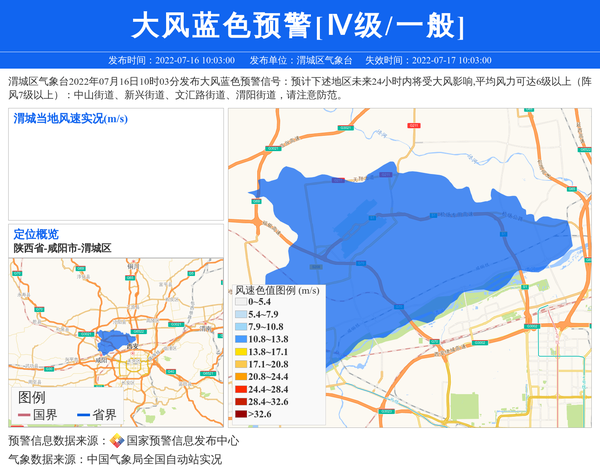Click the red 国界 legend line
600x471 pixels.
click(23, 415)
